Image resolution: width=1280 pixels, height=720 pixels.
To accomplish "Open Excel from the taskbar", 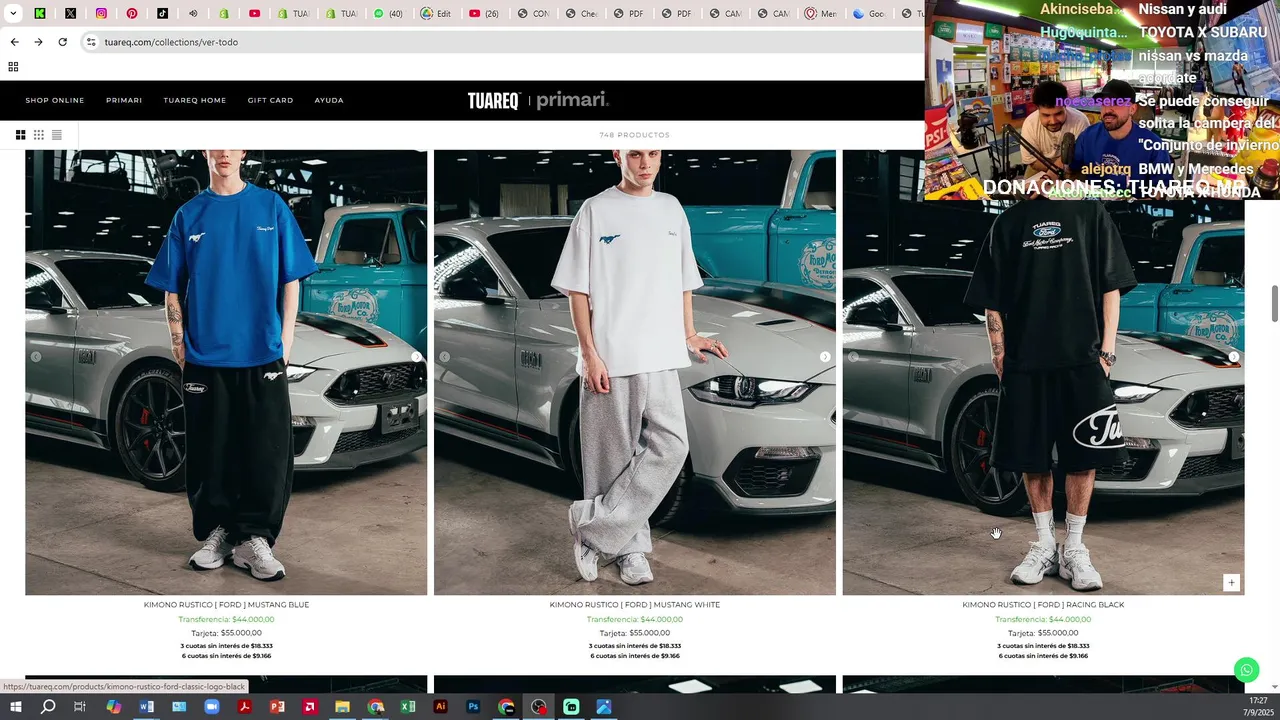I will click(x=408, y=707).
